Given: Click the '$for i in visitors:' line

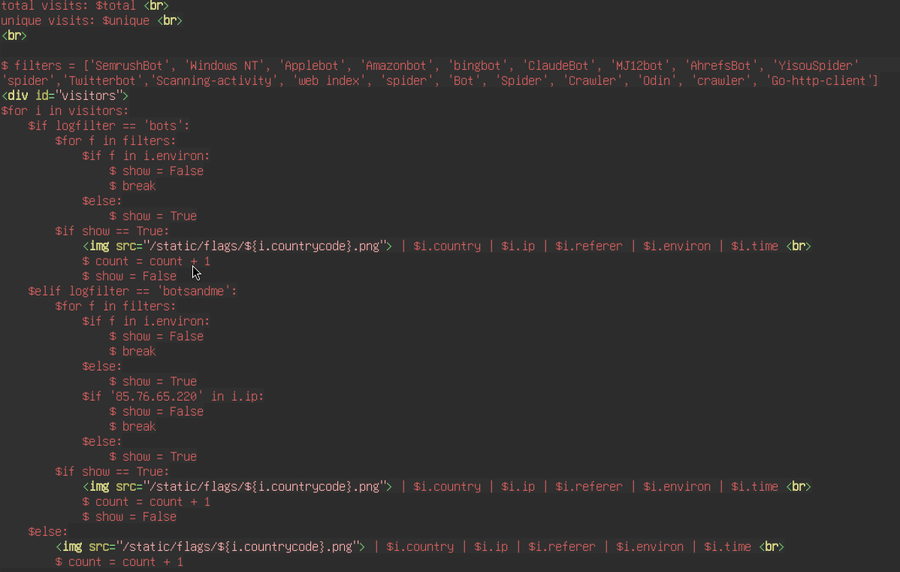Looking at the screenshot, I should [65, 111].
